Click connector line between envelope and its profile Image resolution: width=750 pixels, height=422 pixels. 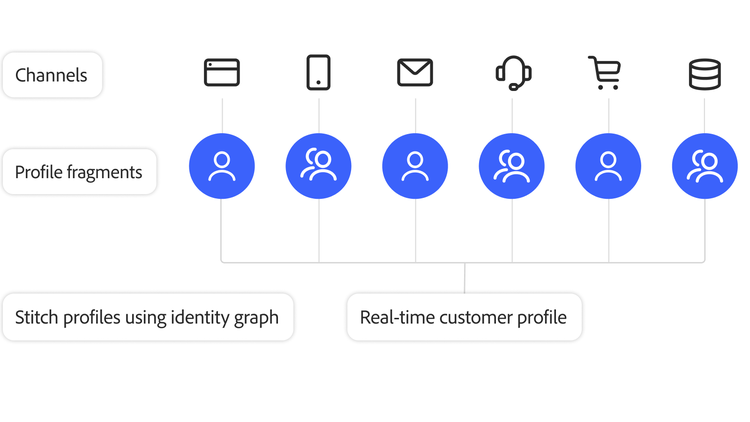click(x=415, y=113)
